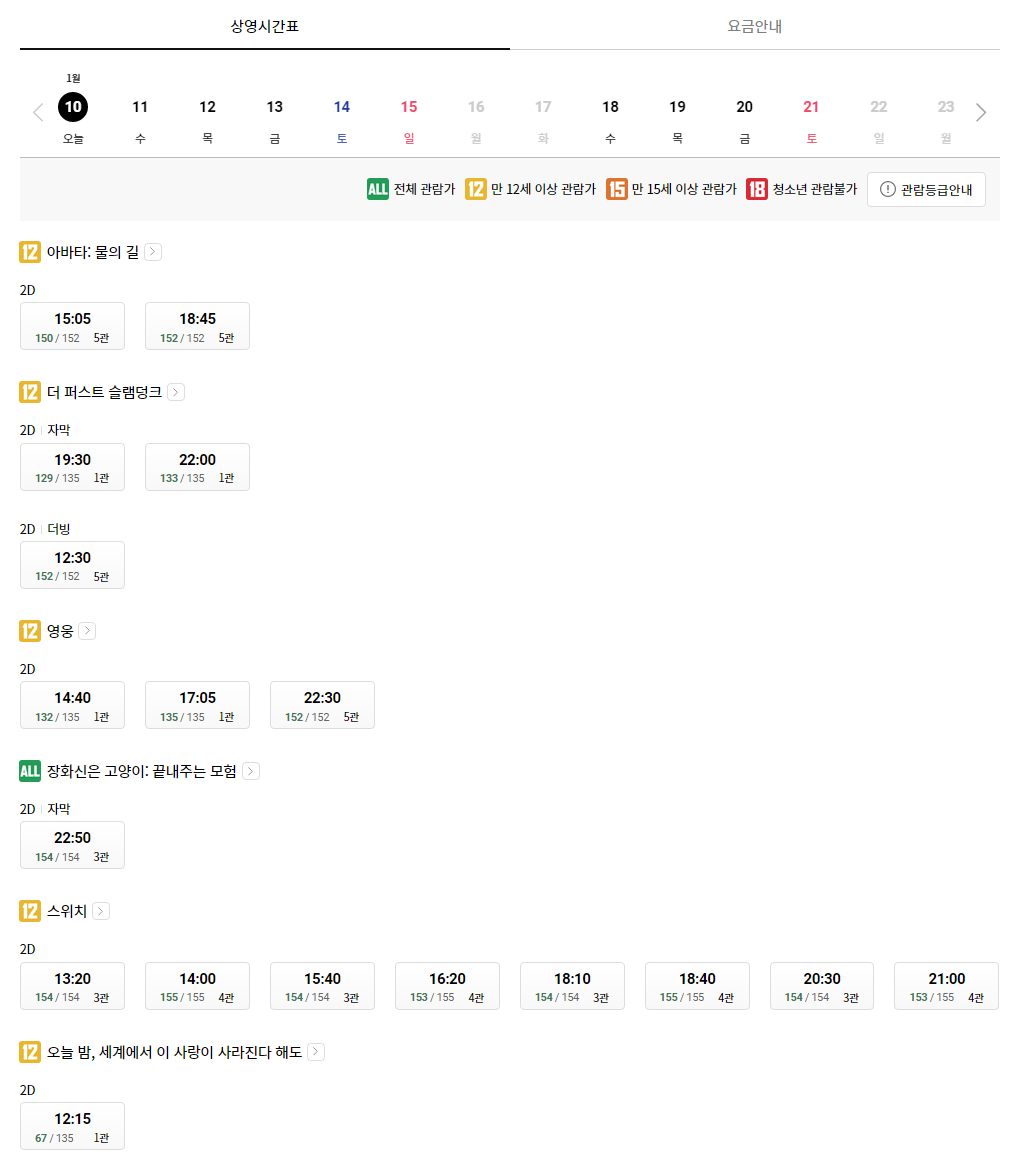Choose the 17:05 영웅 showtime
Screen dimensions: 1020x1161
click(198, 705)
